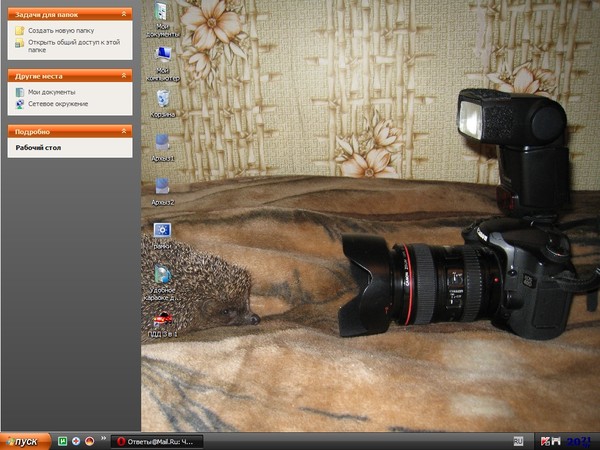Click the Рабочий стол label in Подробно
This screenshot has height=450, width=600.
[x=38, y=147]
